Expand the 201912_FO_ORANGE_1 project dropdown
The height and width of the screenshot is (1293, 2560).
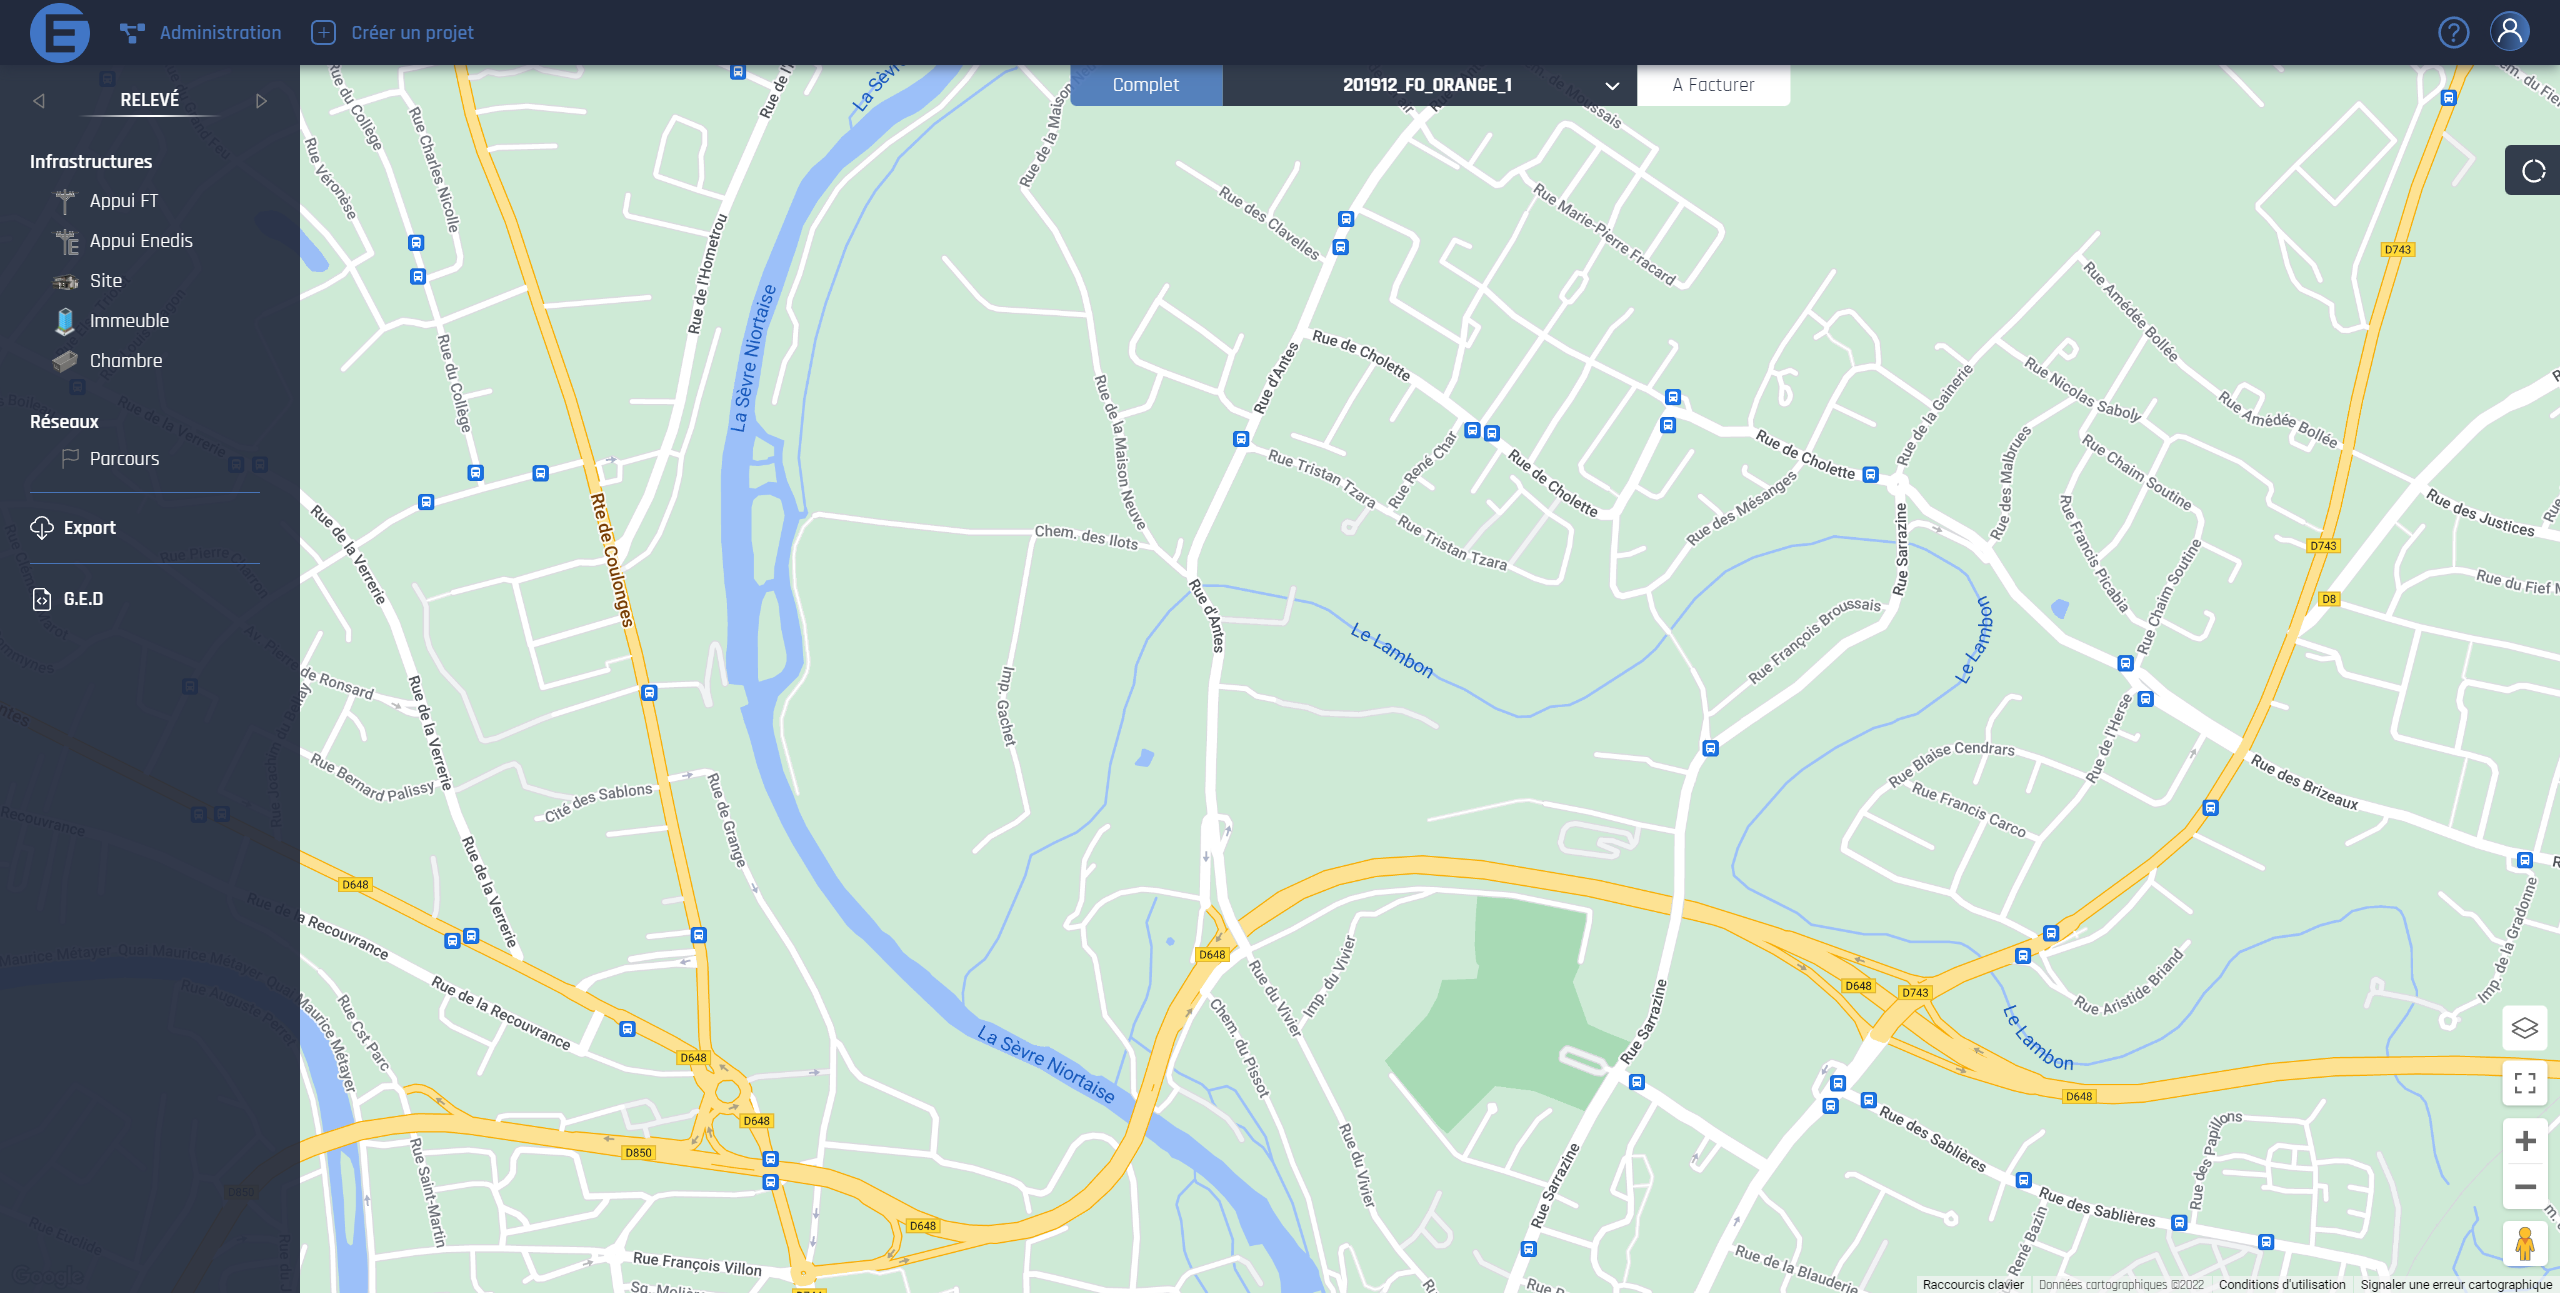click(1611, 86)
